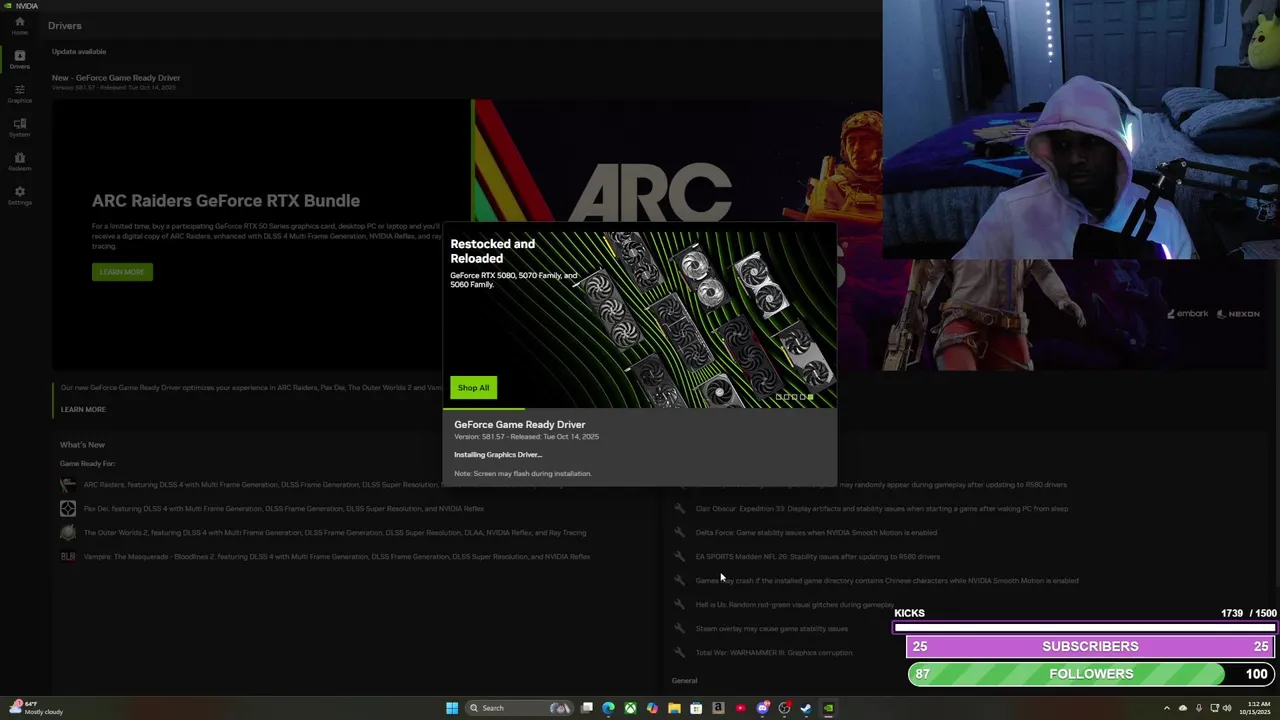Click the EA SPORTS Madden NFL 26 wrench icon
This screenshot has width=1280, height=720.
[680, 557]
